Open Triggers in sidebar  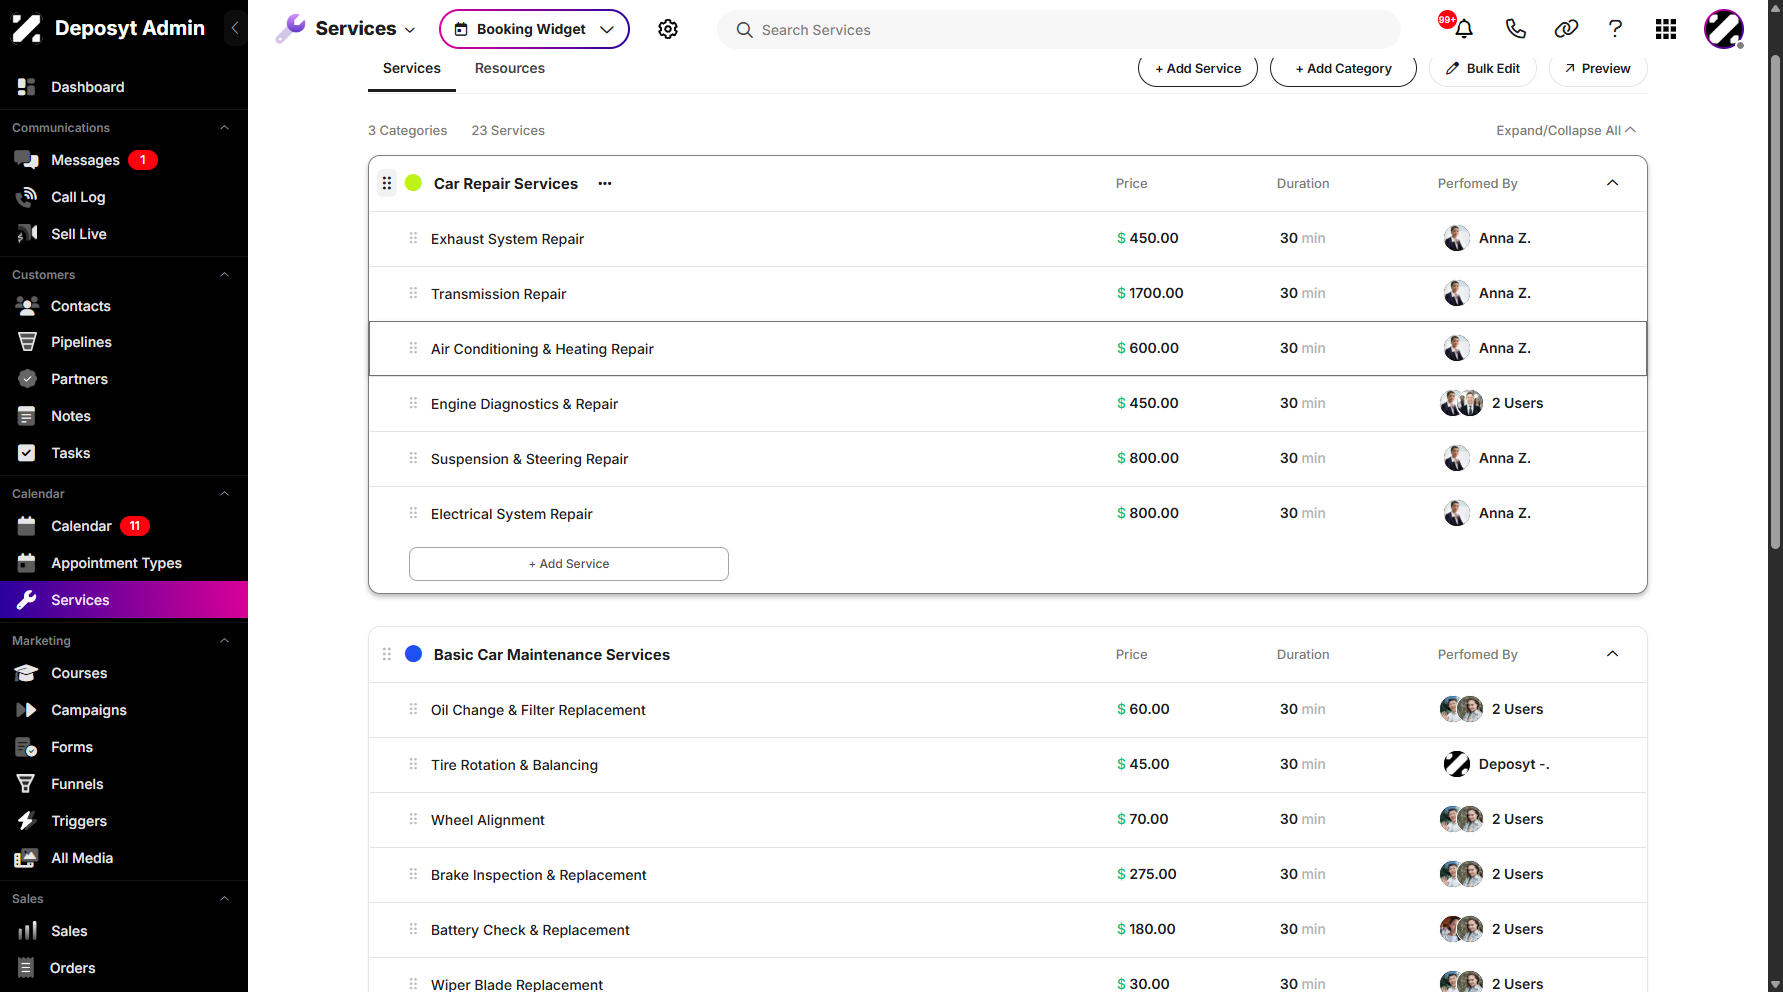pos(79,821)
